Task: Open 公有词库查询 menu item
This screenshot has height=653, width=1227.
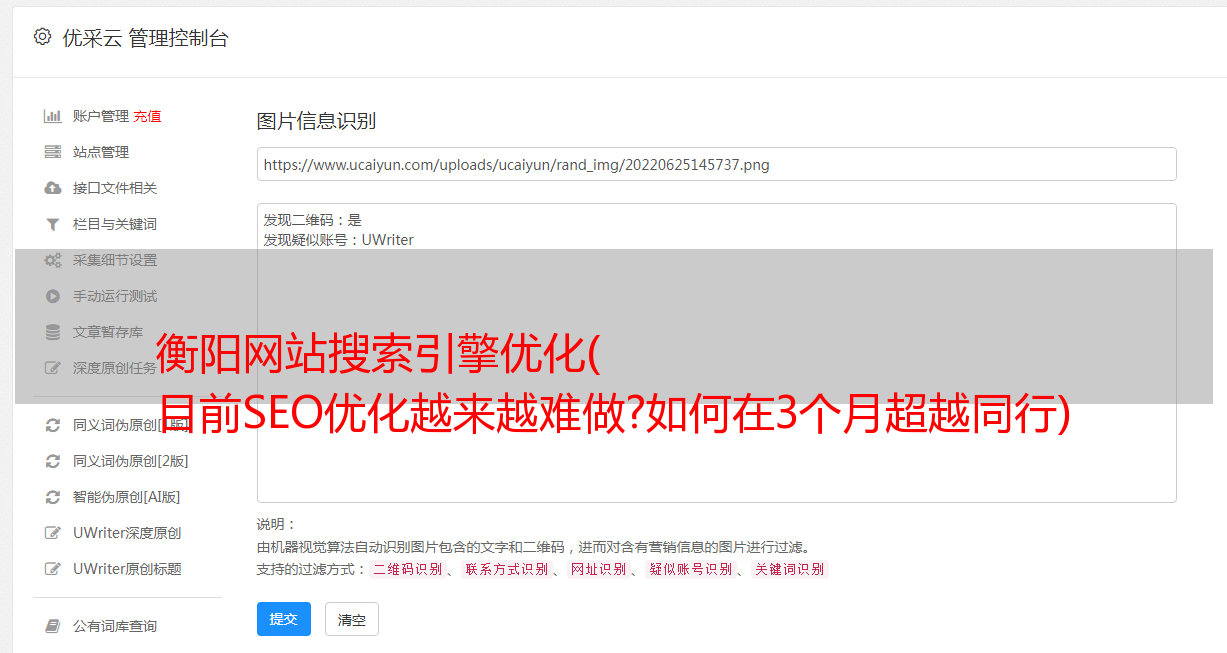Action: point(115,626)
